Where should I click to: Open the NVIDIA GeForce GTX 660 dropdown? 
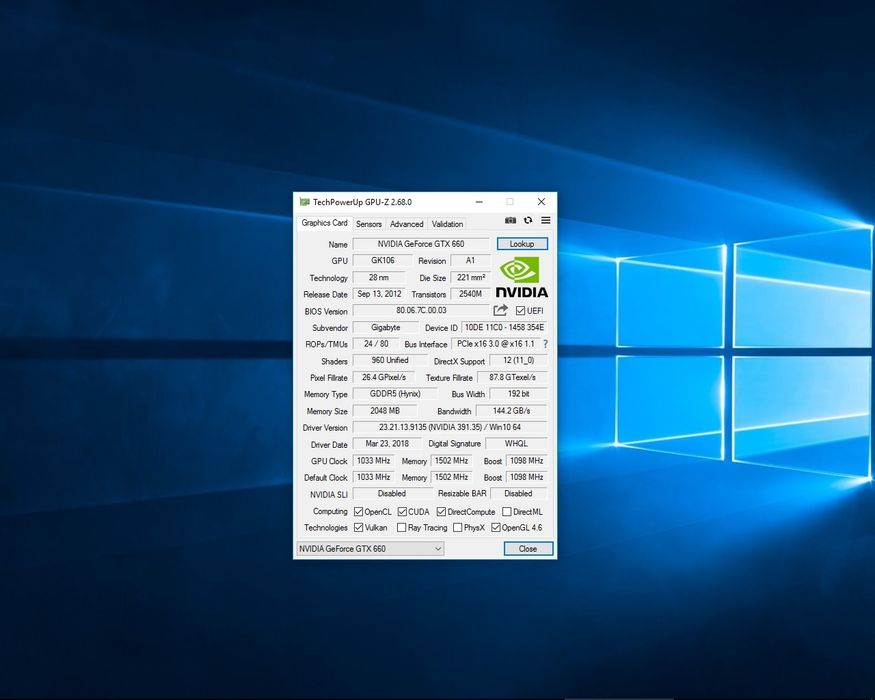(370, 549)
